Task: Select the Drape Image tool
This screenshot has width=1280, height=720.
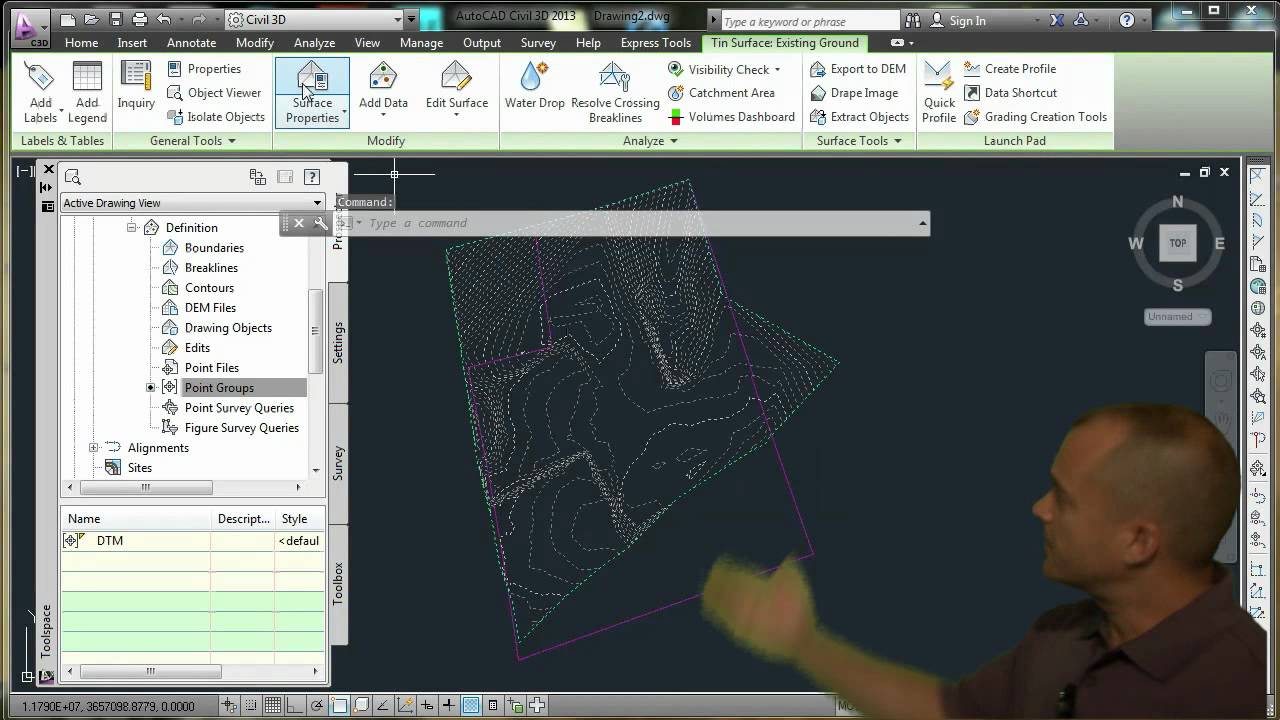Action: pos(854,93)
